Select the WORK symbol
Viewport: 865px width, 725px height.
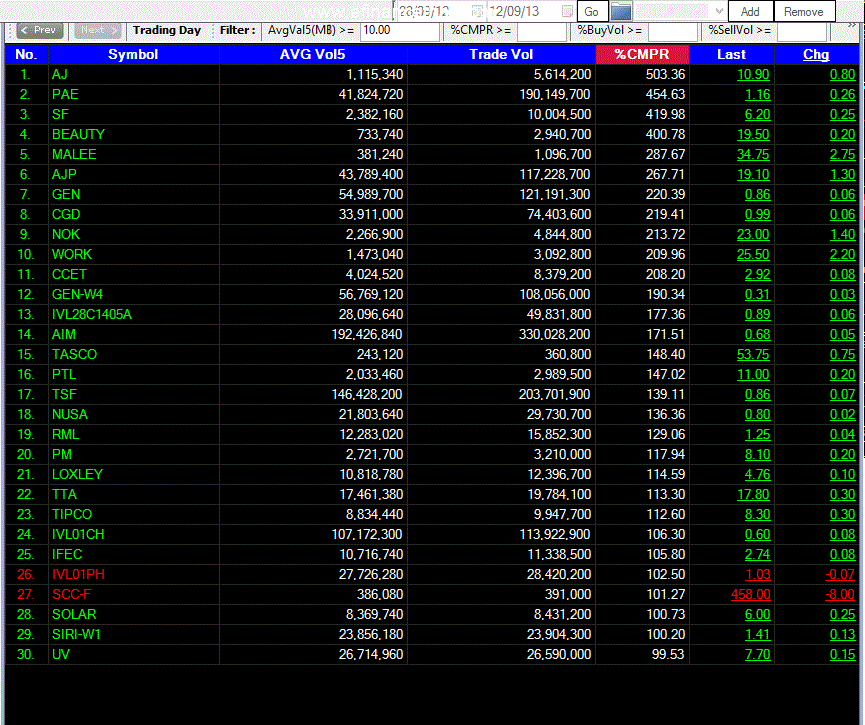tap(72, 254)
